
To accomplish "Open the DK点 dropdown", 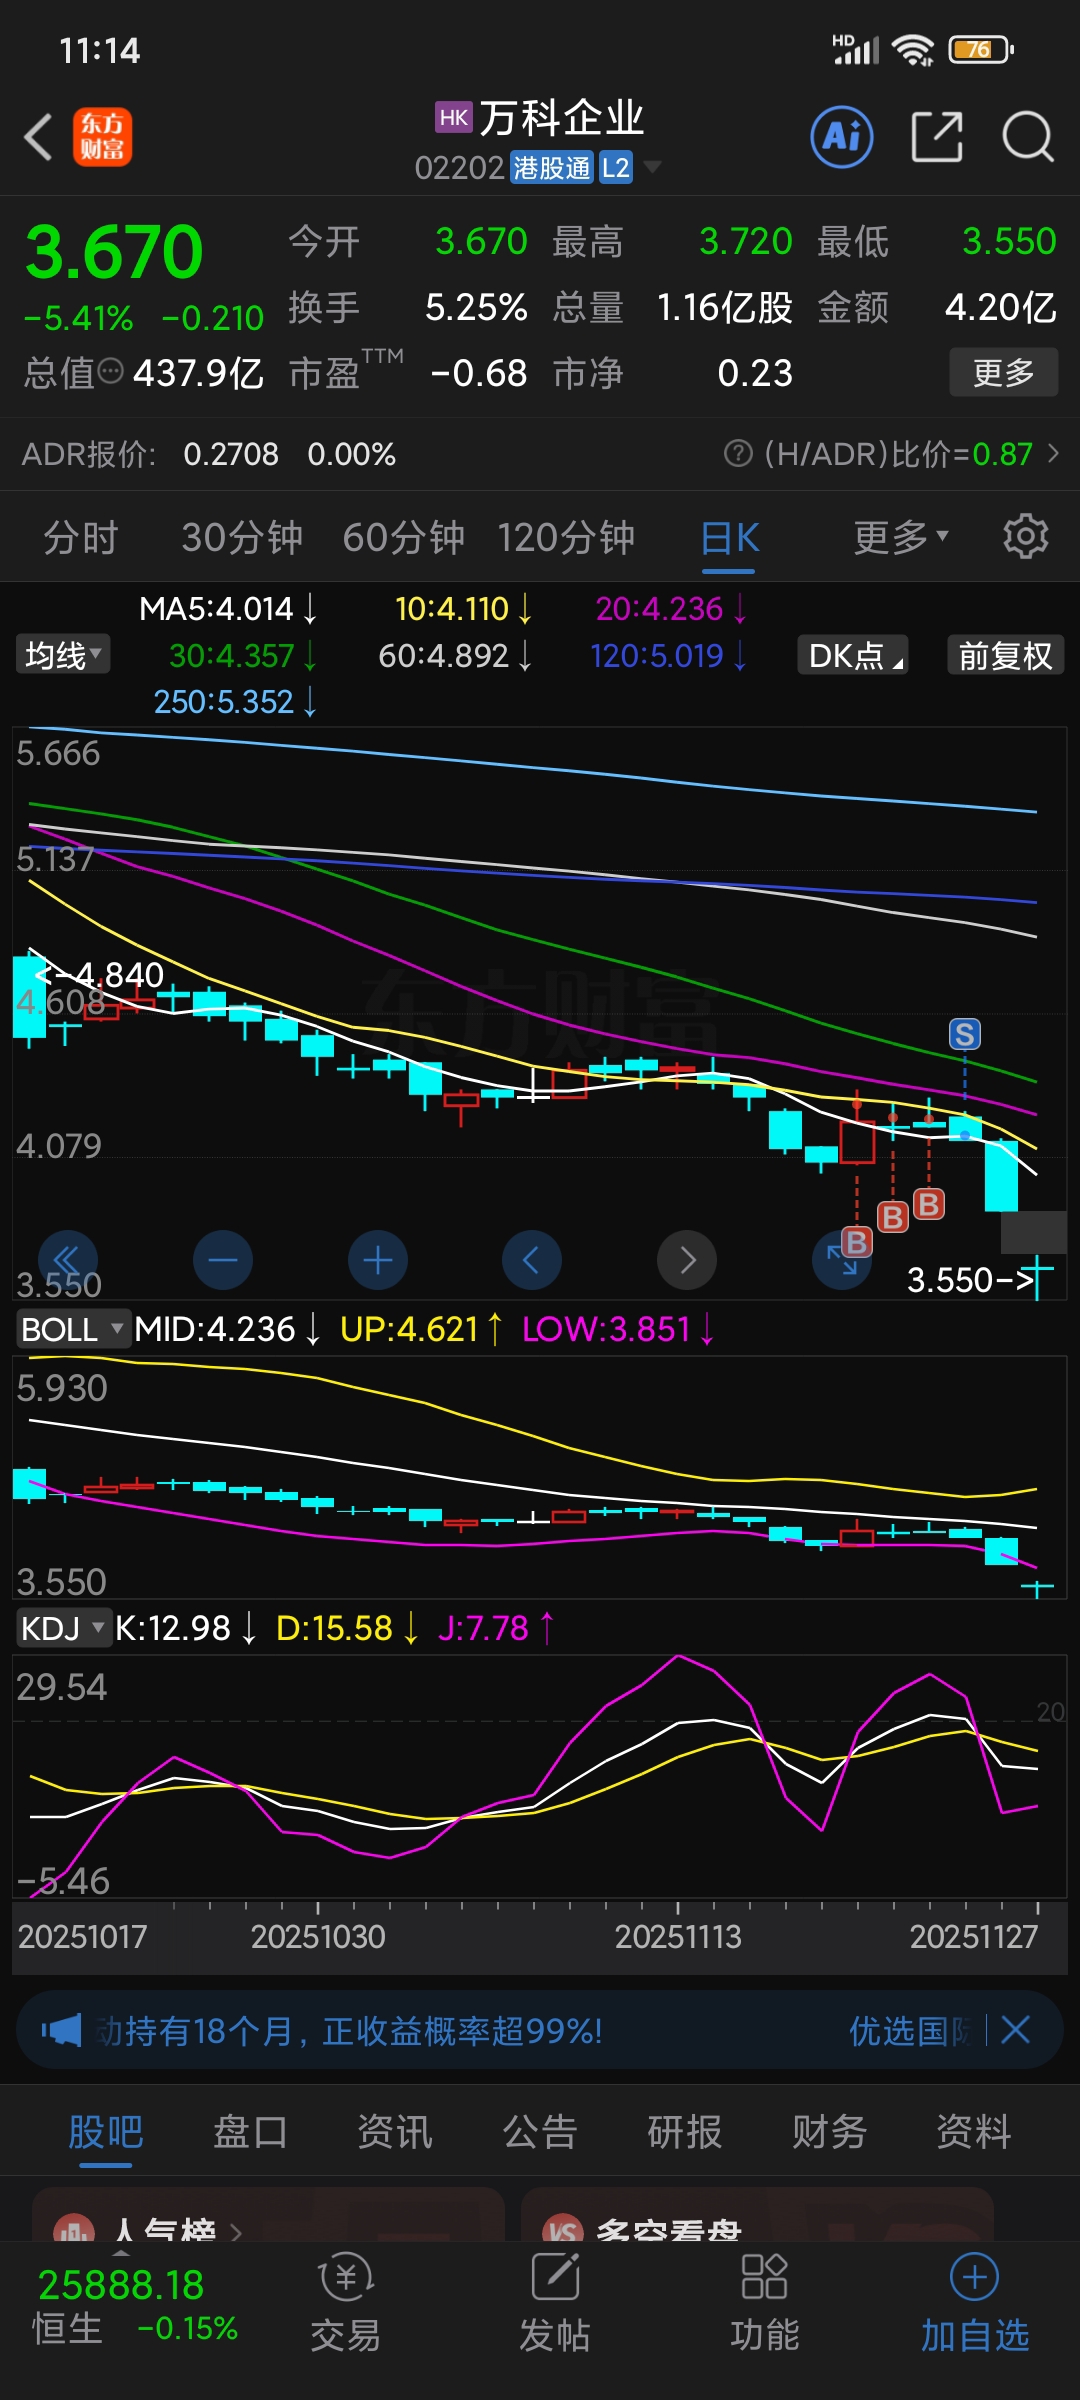I will click(853, 655).
